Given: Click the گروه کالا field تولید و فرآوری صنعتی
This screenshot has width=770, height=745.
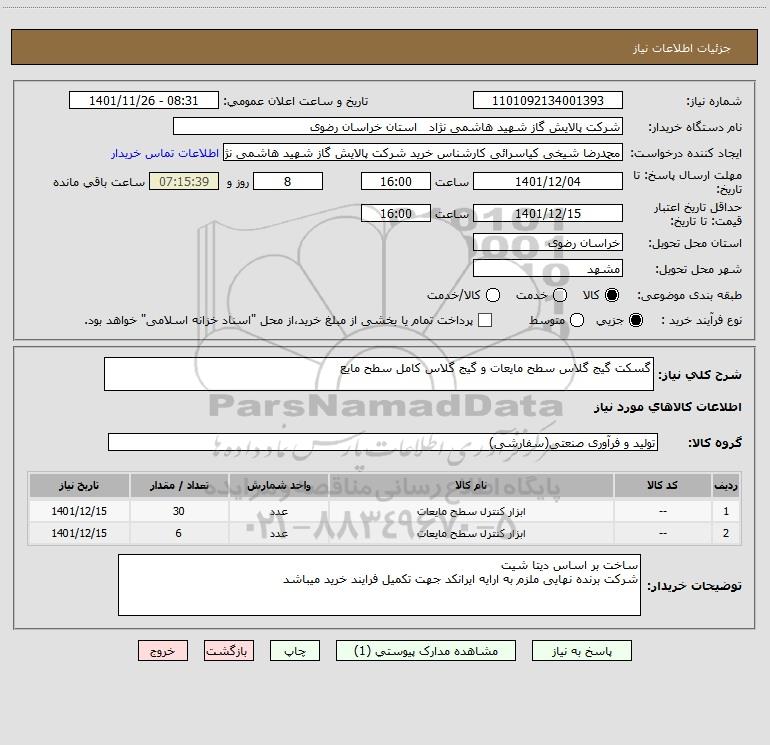Looking at the screenshot, I should point(383,442).
